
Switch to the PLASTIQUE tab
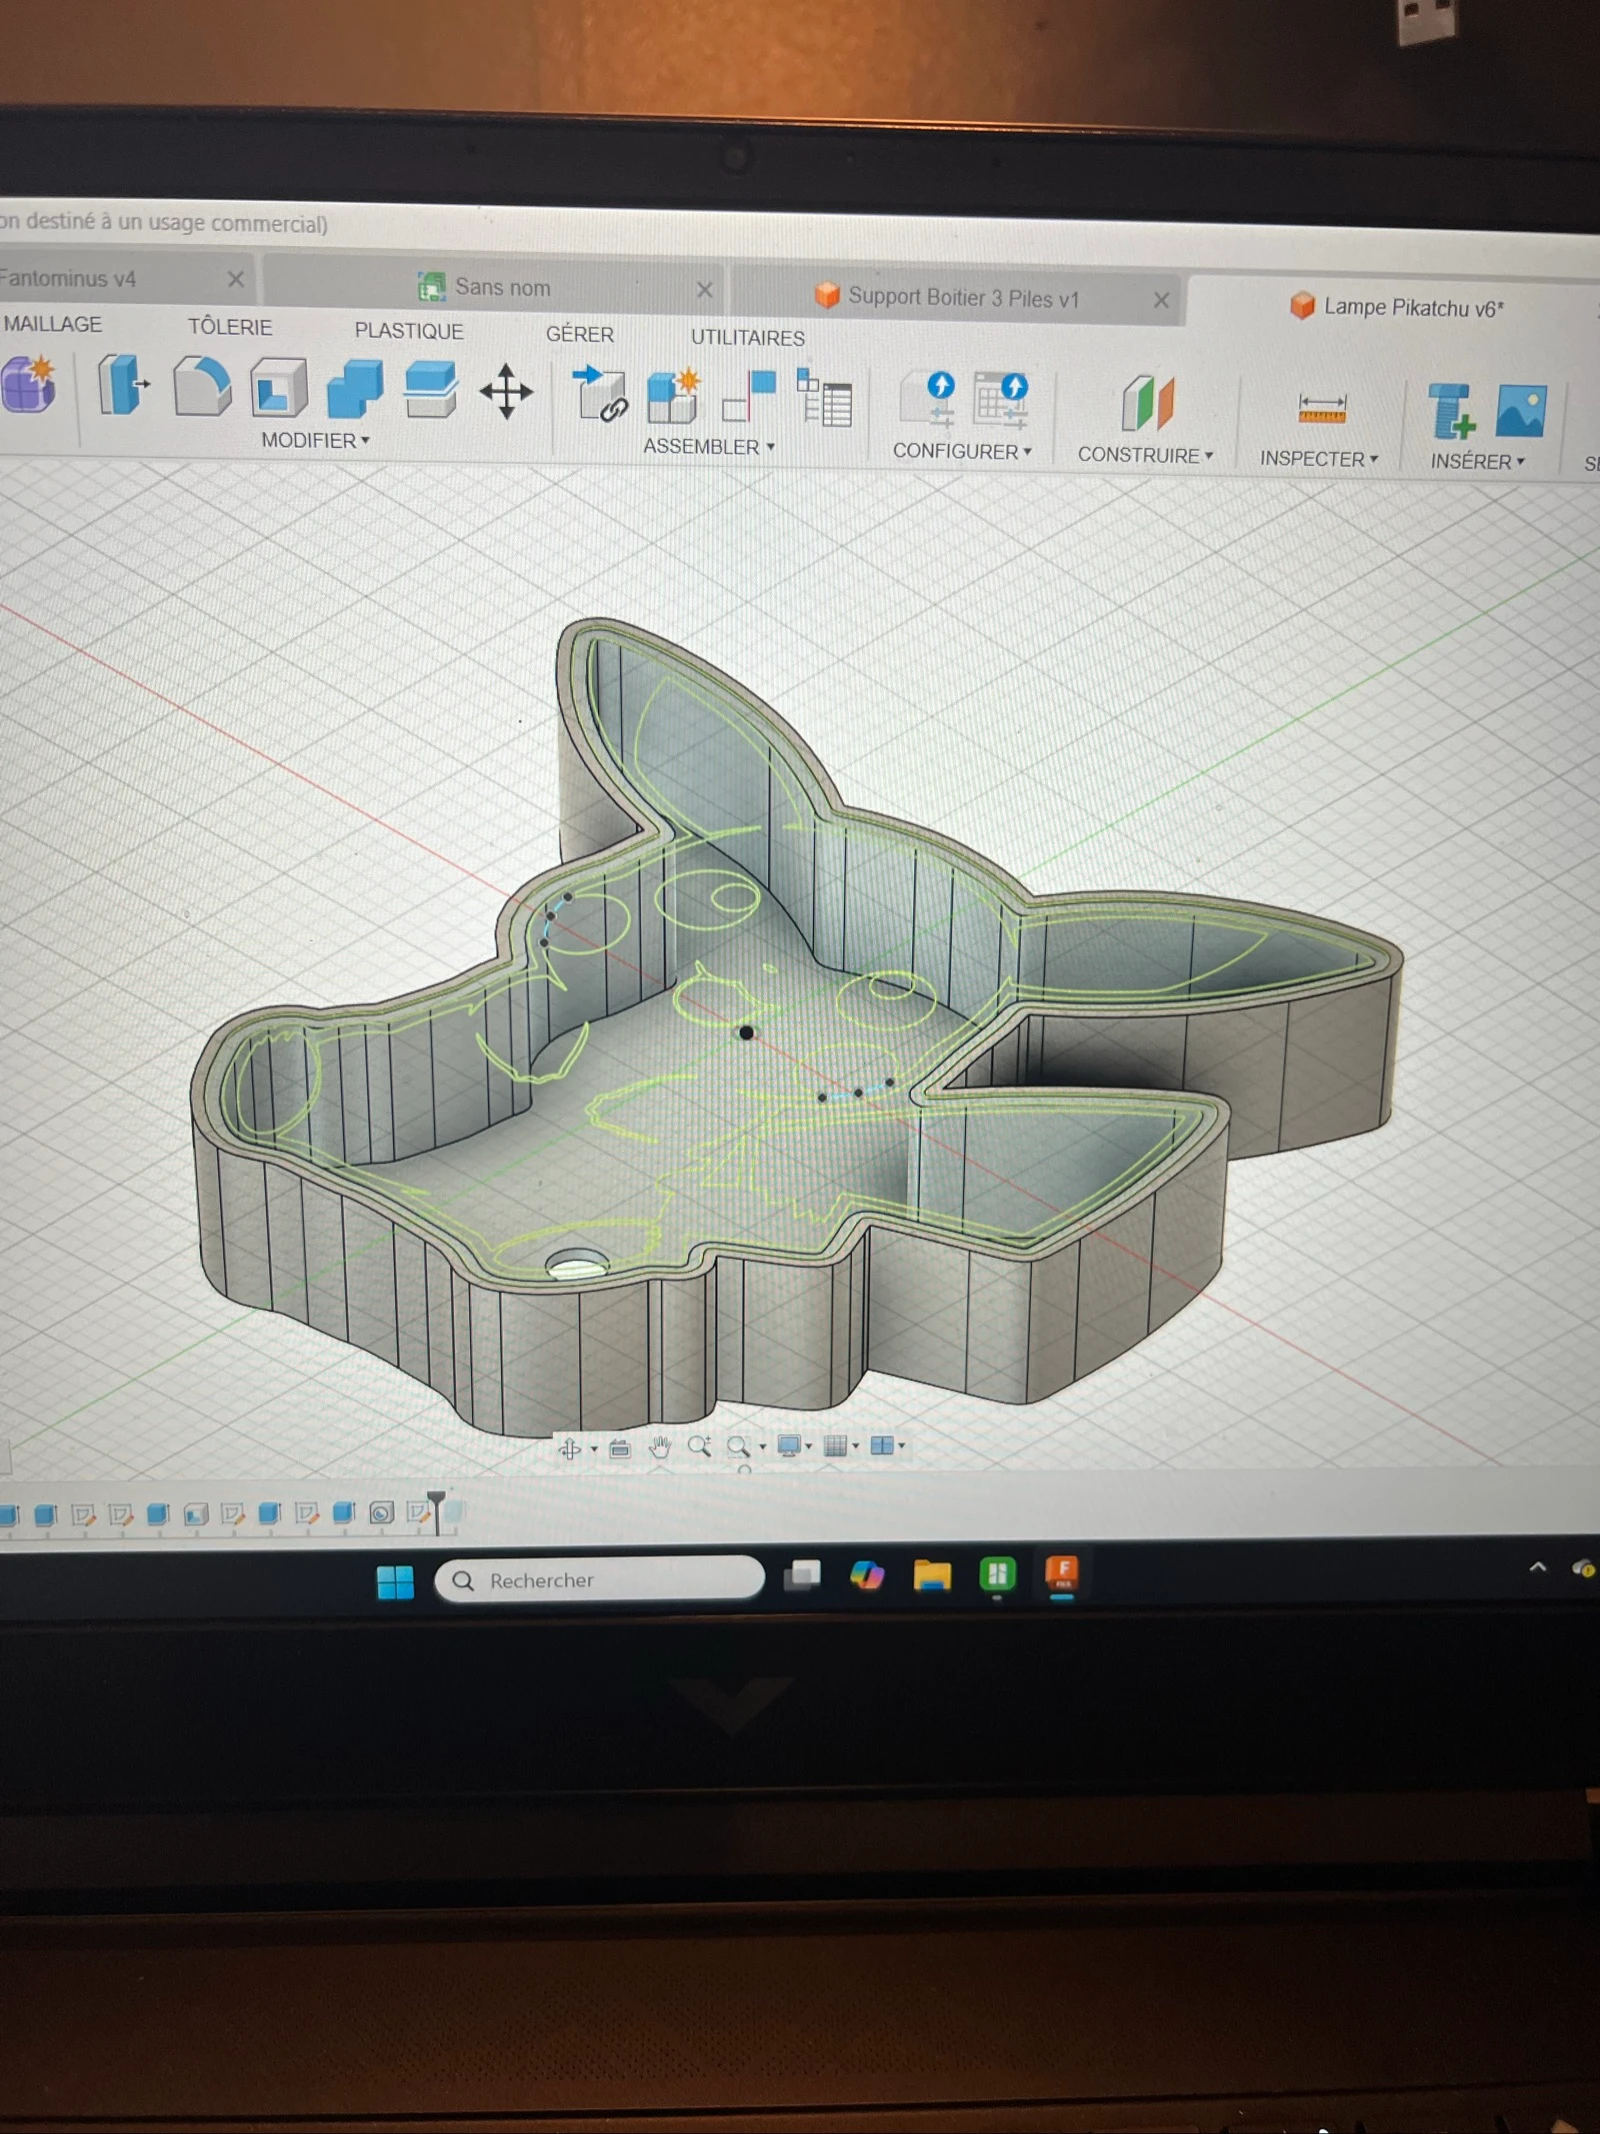coord(409,331)
